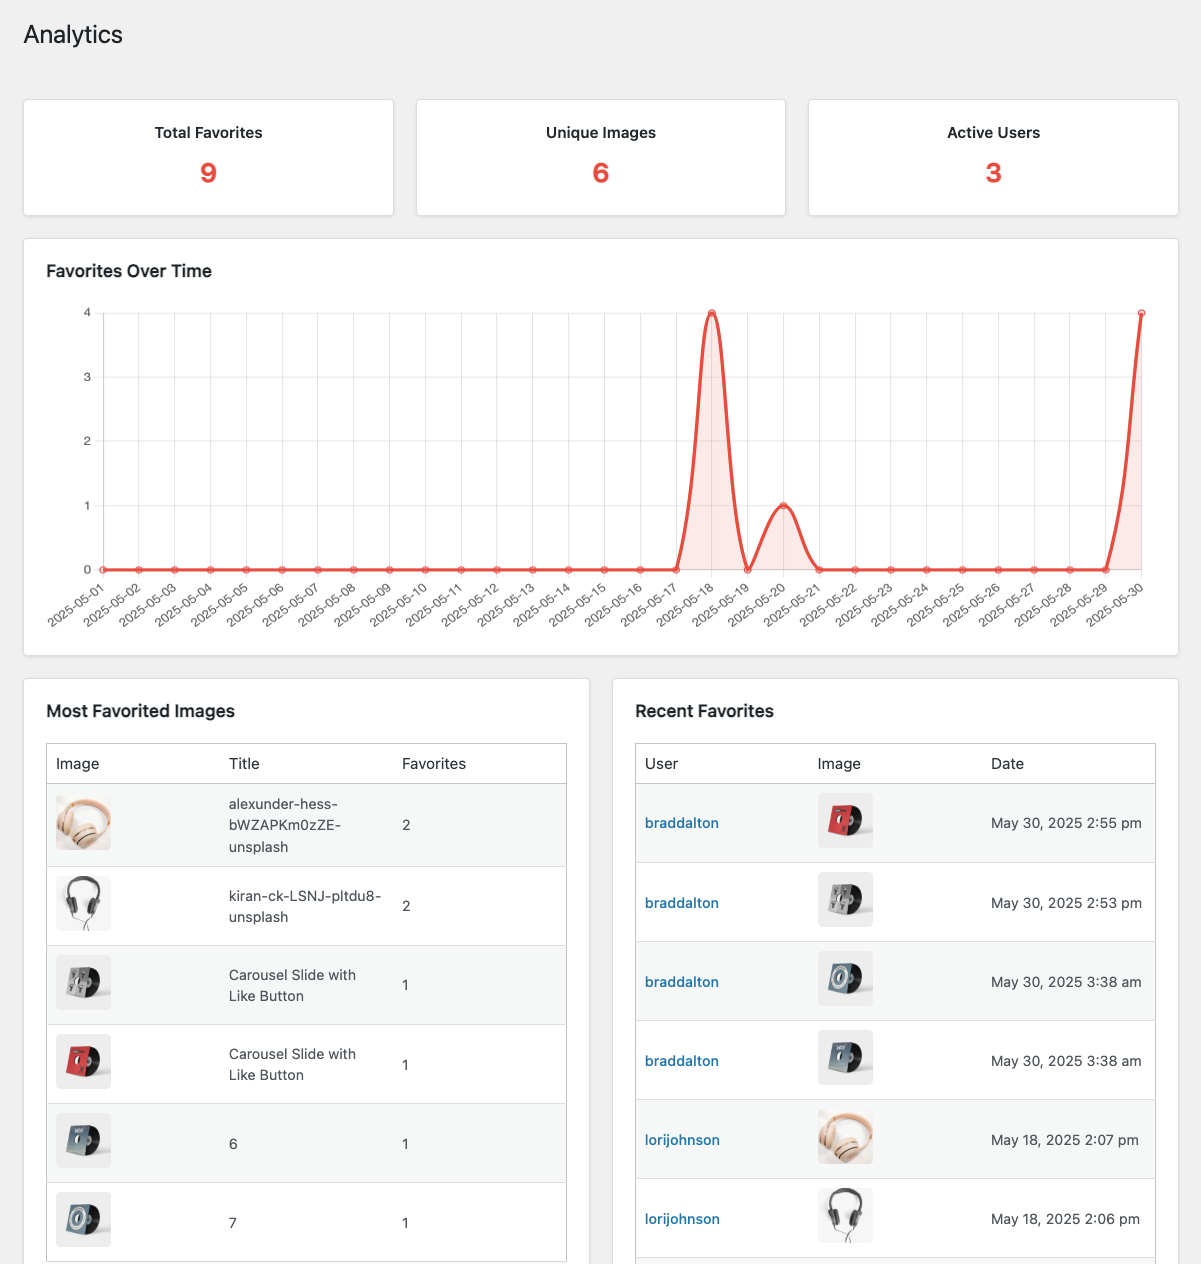Click the chart data point on 2025-05-20
This screenshot has width=1201, height=1264.
(783, 506)
